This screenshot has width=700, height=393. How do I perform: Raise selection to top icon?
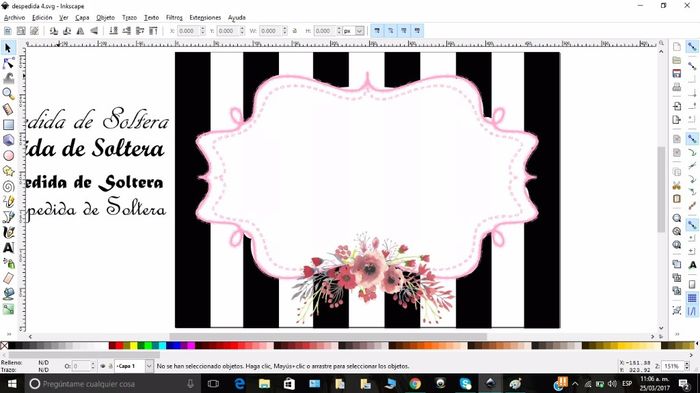click(153, 31)
